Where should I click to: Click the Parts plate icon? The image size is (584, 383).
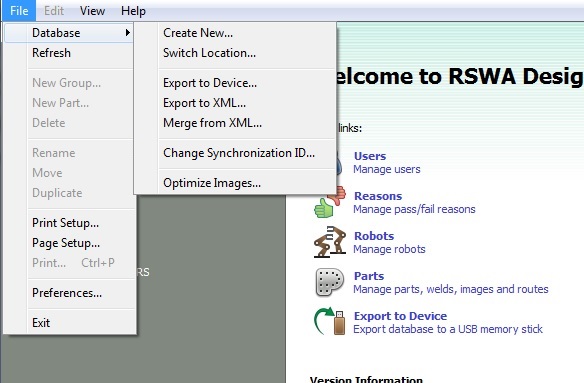pyautogui.click(x=330, y=282)
